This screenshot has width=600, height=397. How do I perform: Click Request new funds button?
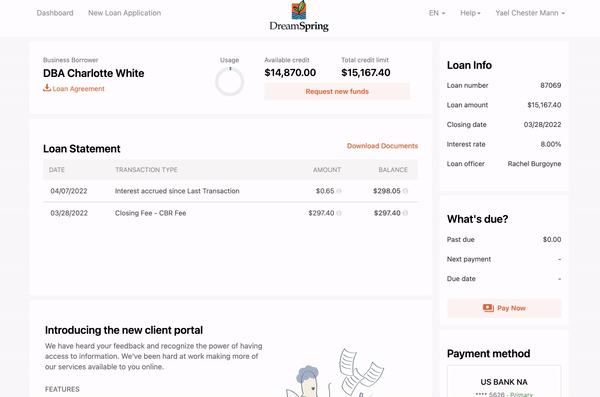(x=337, y=91)
